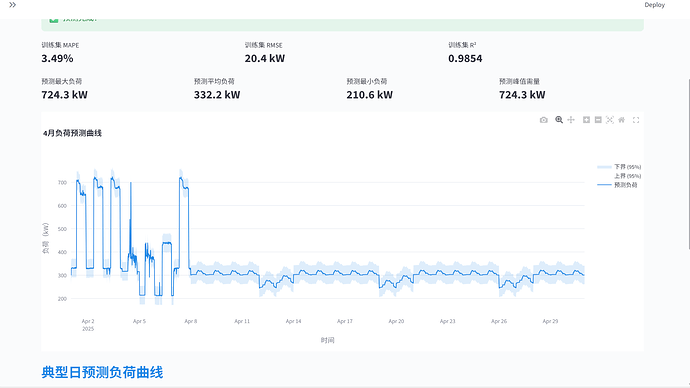The image size is (690, 388).
Task: Click the 预测峰值需量 metric label
Action: pyautogui.click(x=519, y=81)
